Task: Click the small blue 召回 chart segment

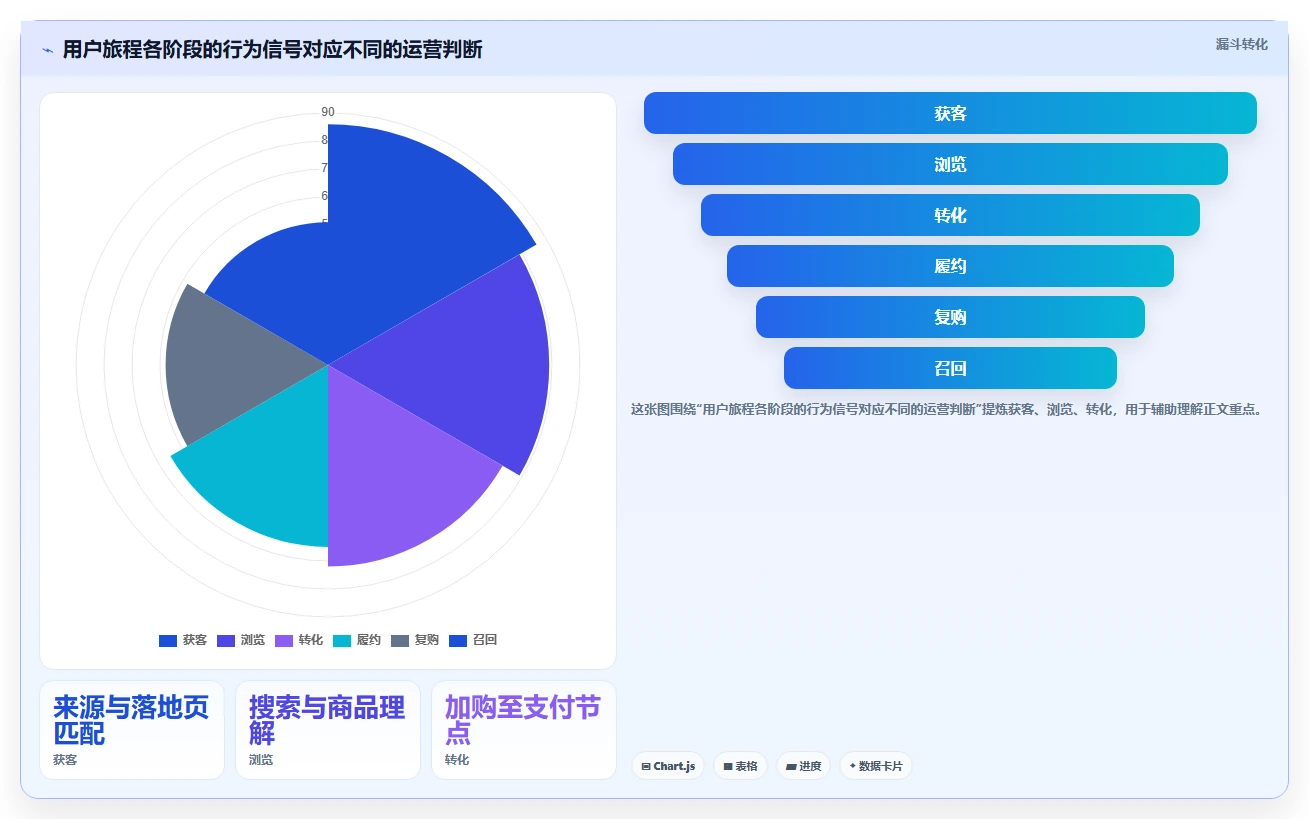Action: [x=285, y=290]
